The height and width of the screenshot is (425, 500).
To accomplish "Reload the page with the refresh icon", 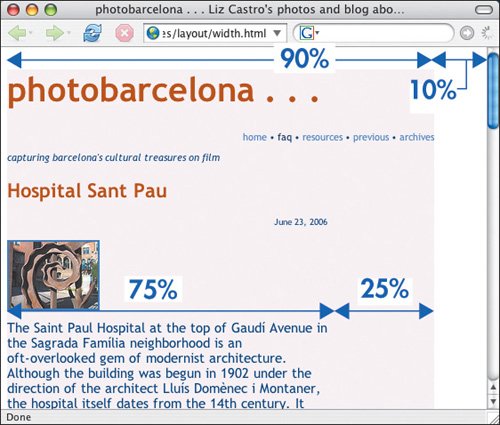I will point(92,33).
